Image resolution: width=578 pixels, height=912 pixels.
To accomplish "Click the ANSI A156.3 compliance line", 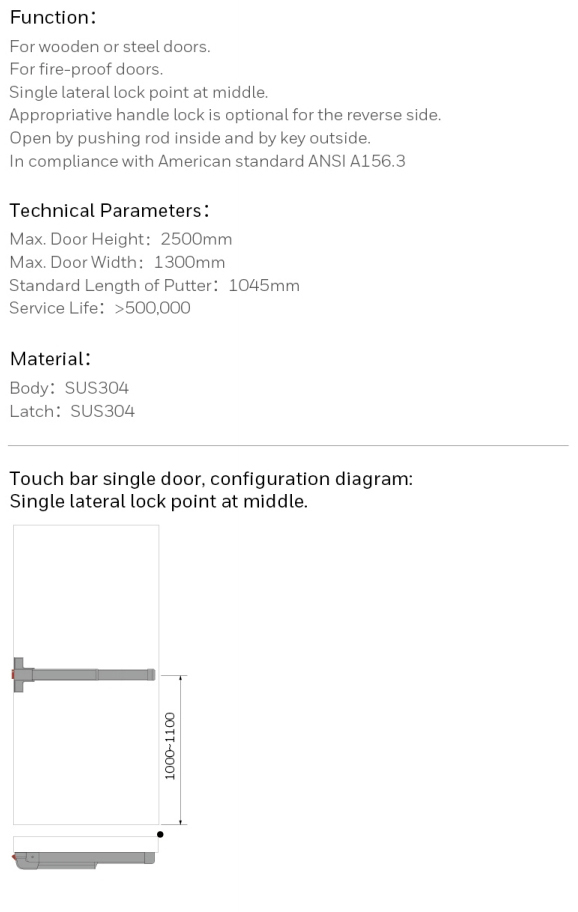I will click(x=207, y=161).
